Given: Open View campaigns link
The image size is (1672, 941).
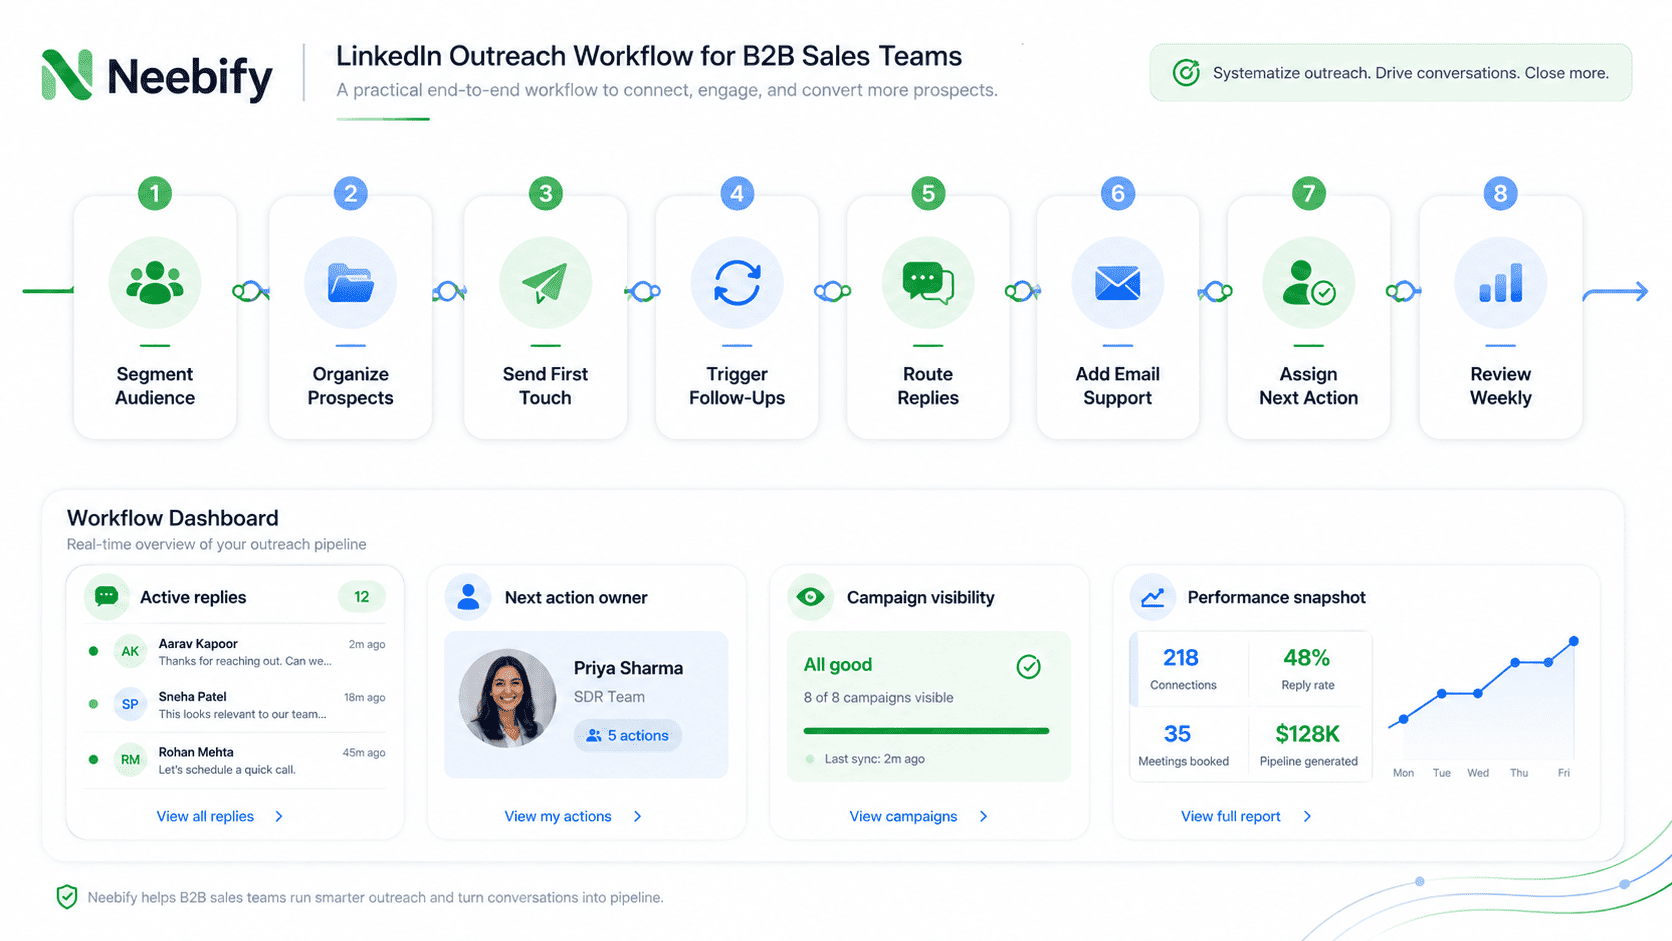Looking at the screenshot, I should coord(903,816).
